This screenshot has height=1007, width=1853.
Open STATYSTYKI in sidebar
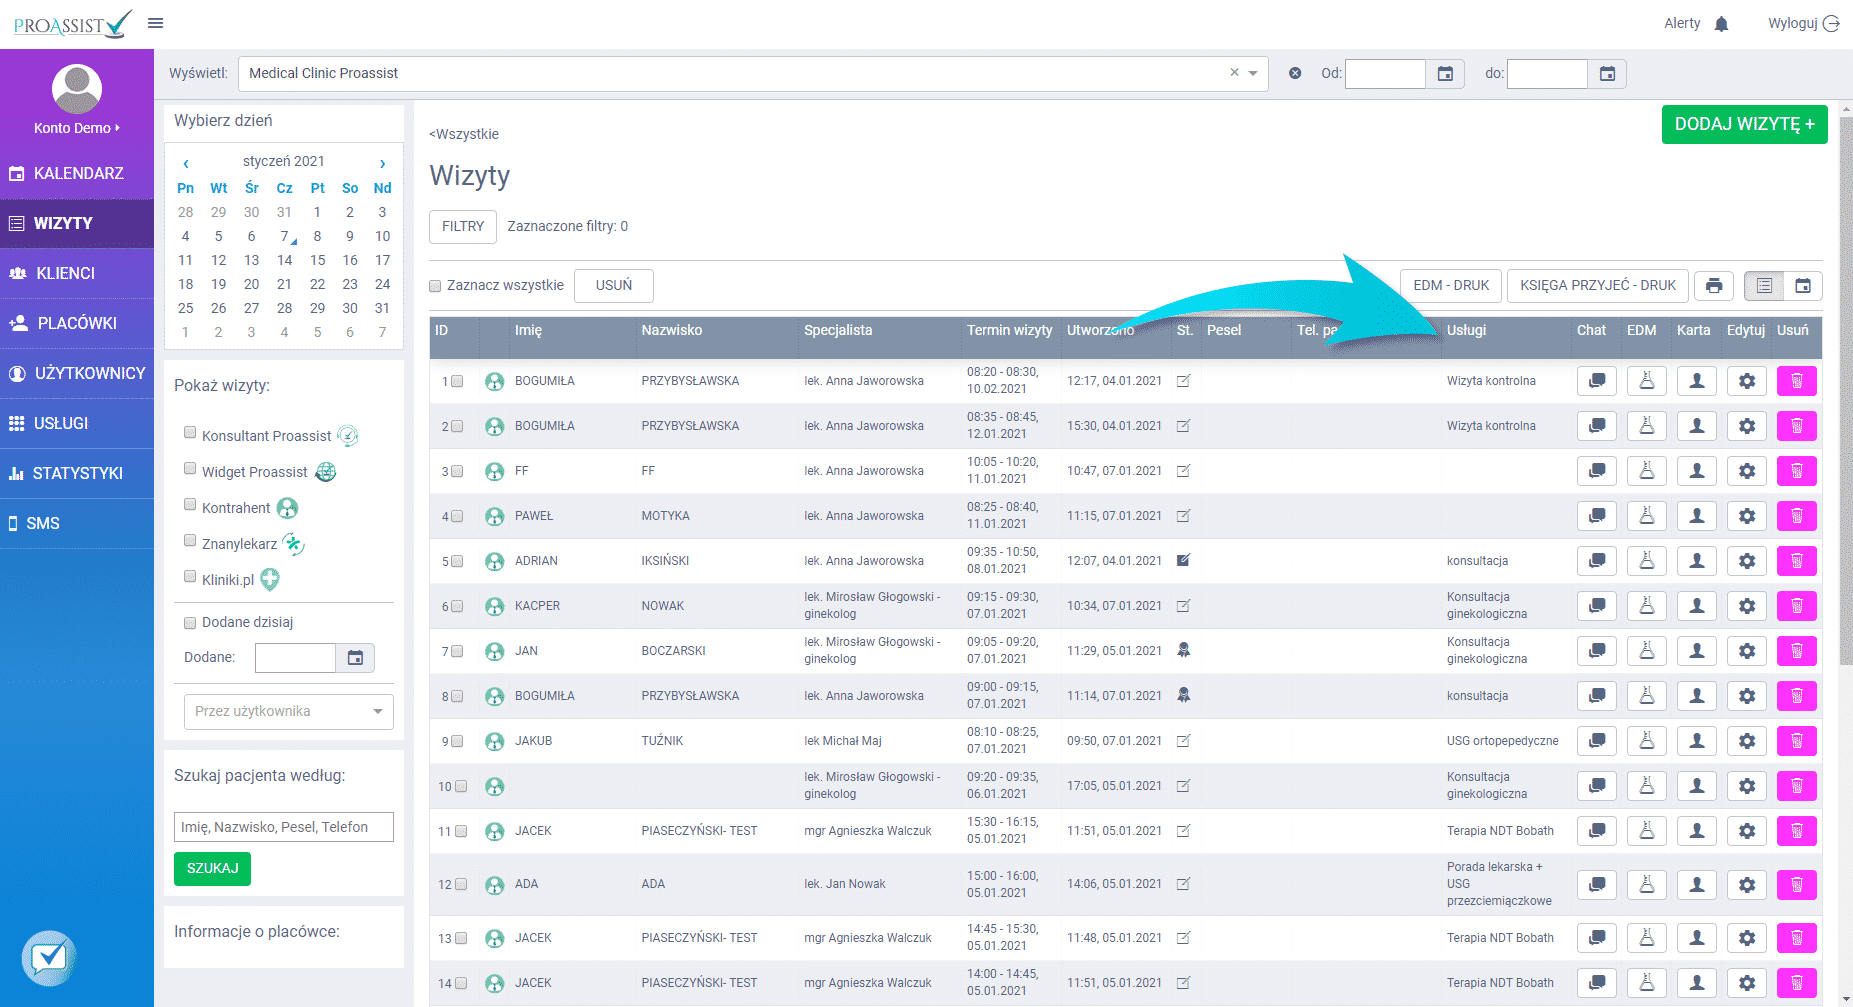click(x=77, y=473)
